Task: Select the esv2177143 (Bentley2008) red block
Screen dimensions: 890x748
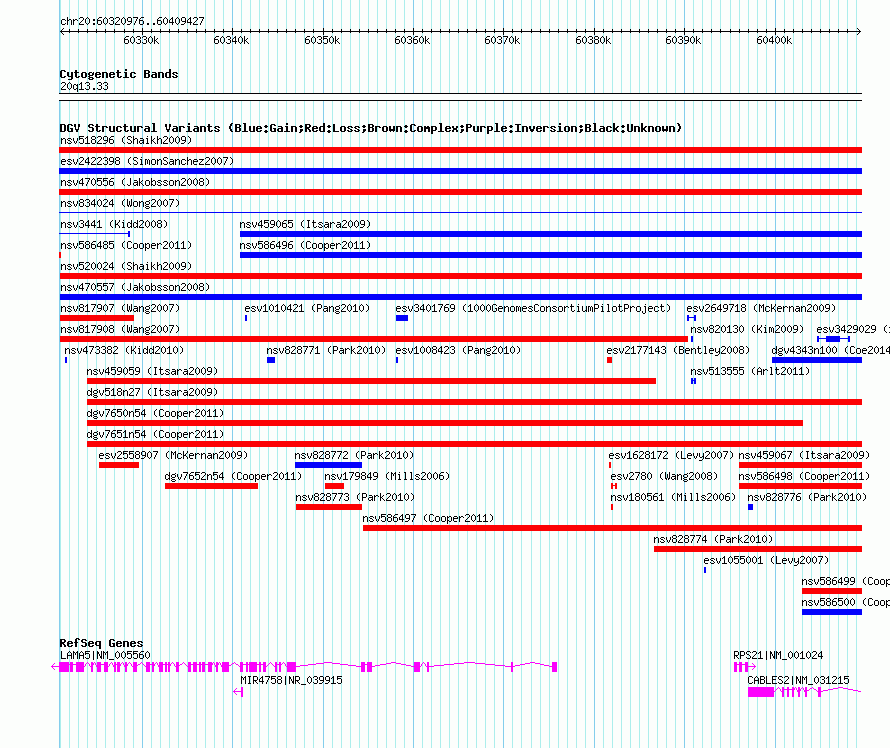Action: [x=610, y=360]
